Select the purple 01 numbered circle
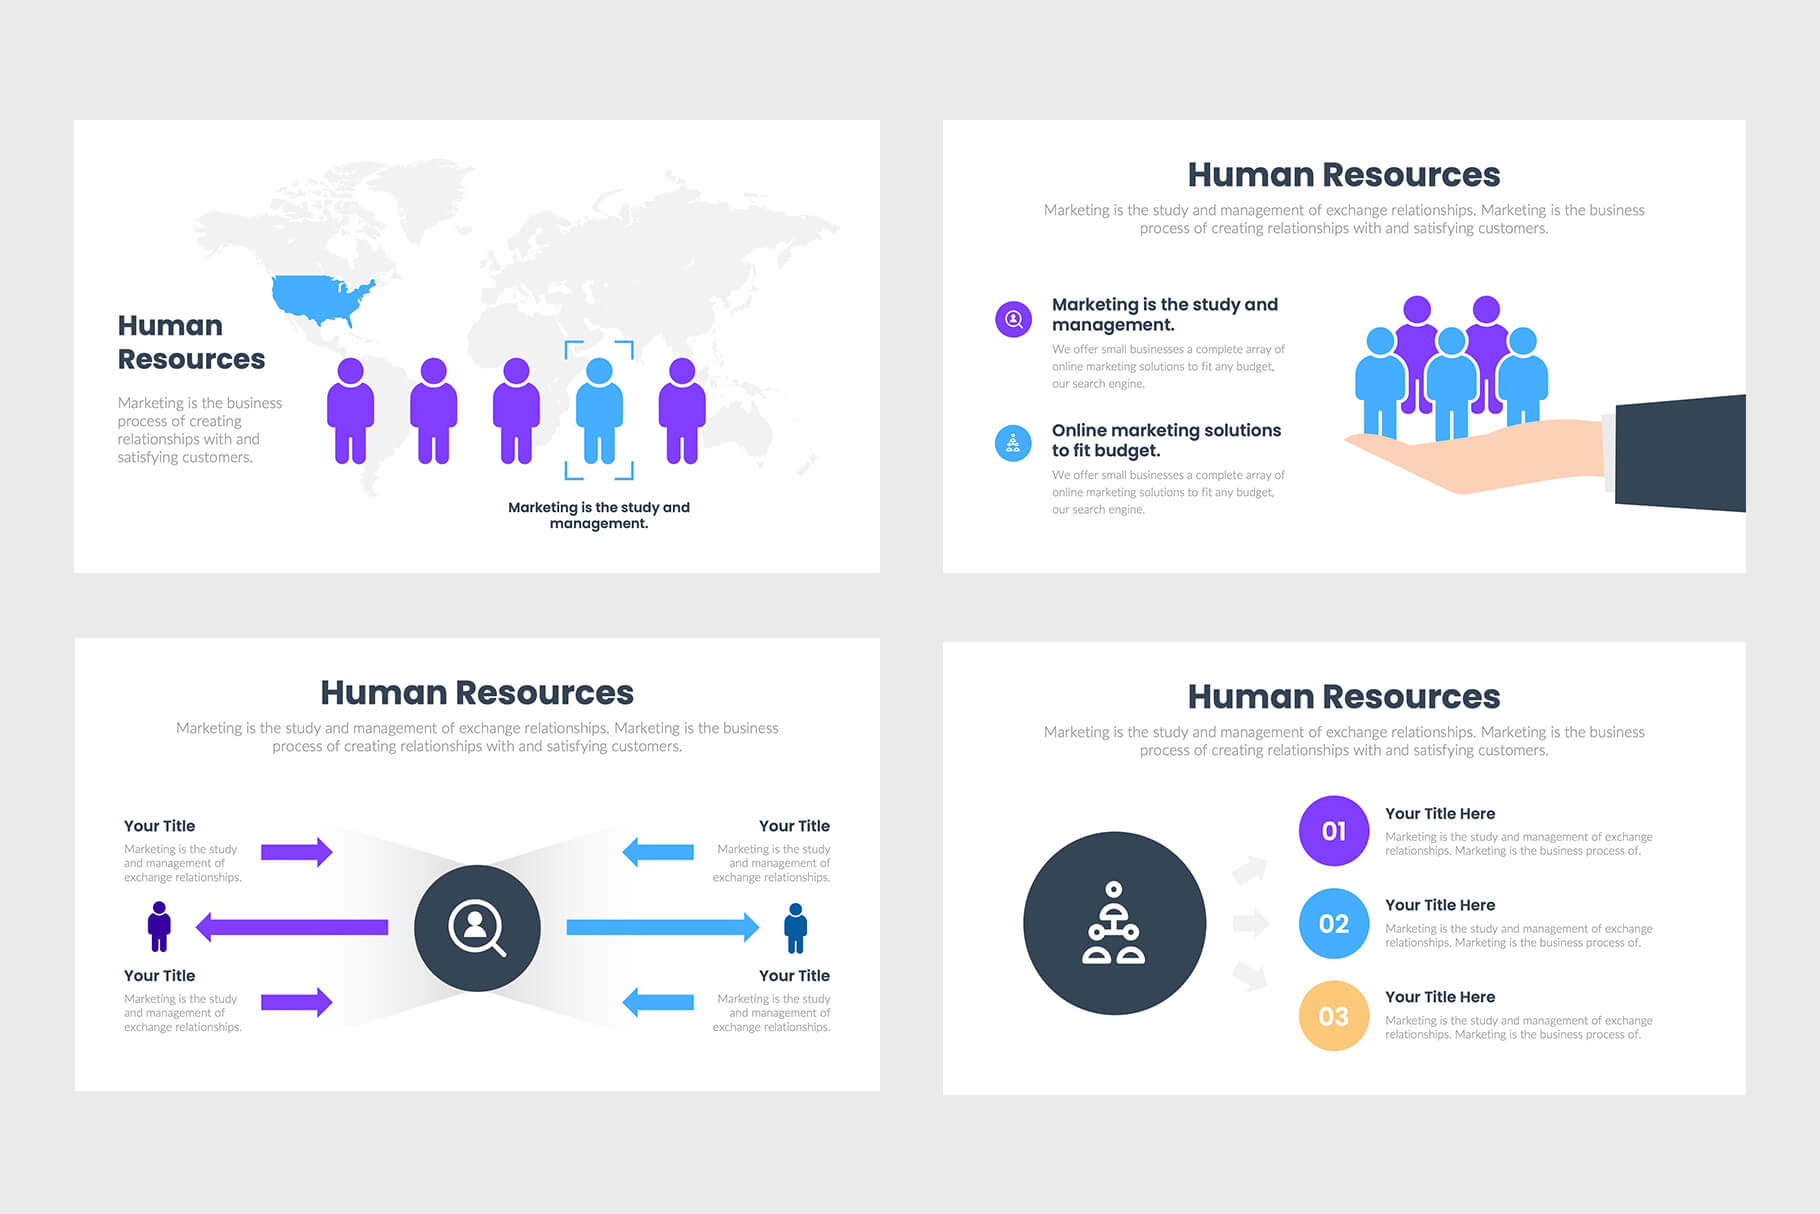1820x1214 pixels. coord(1333,831)
